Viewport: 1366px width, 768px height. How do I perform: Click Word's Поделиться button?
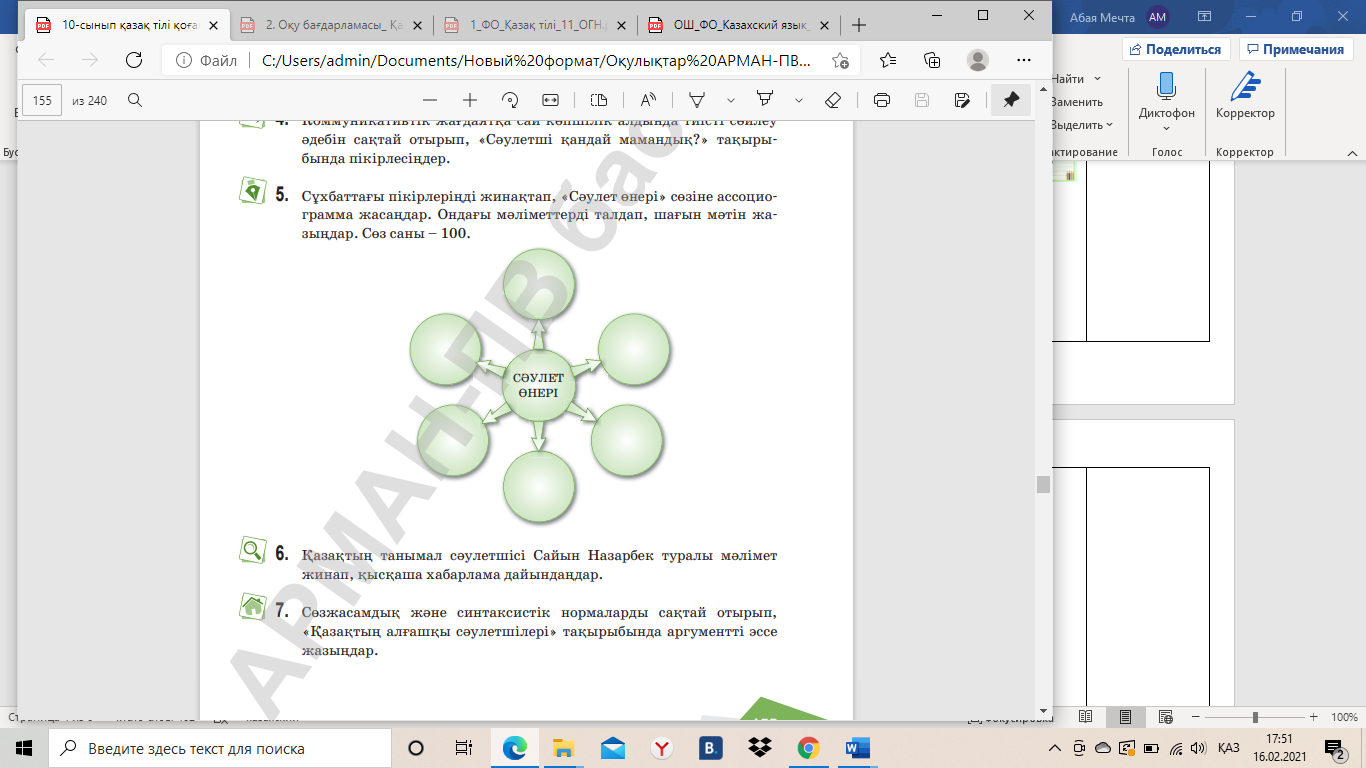[1176, 49]
